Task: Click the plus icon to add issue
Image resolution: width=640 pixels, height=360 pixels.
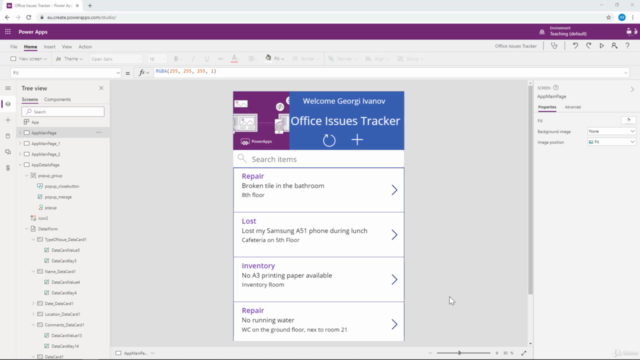Action: pos(357,140)
